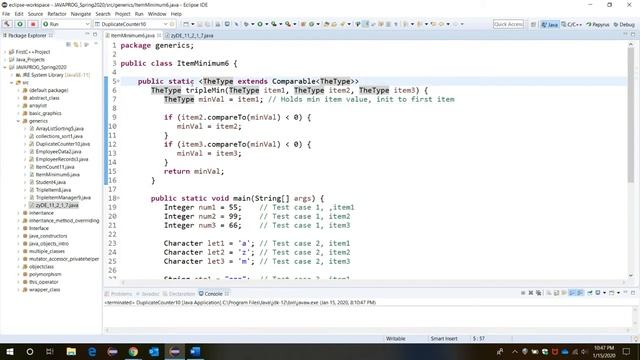This screenshot has width=640, height=360.
Task: Open the Window menu
Action: click(x=157, y=14)
